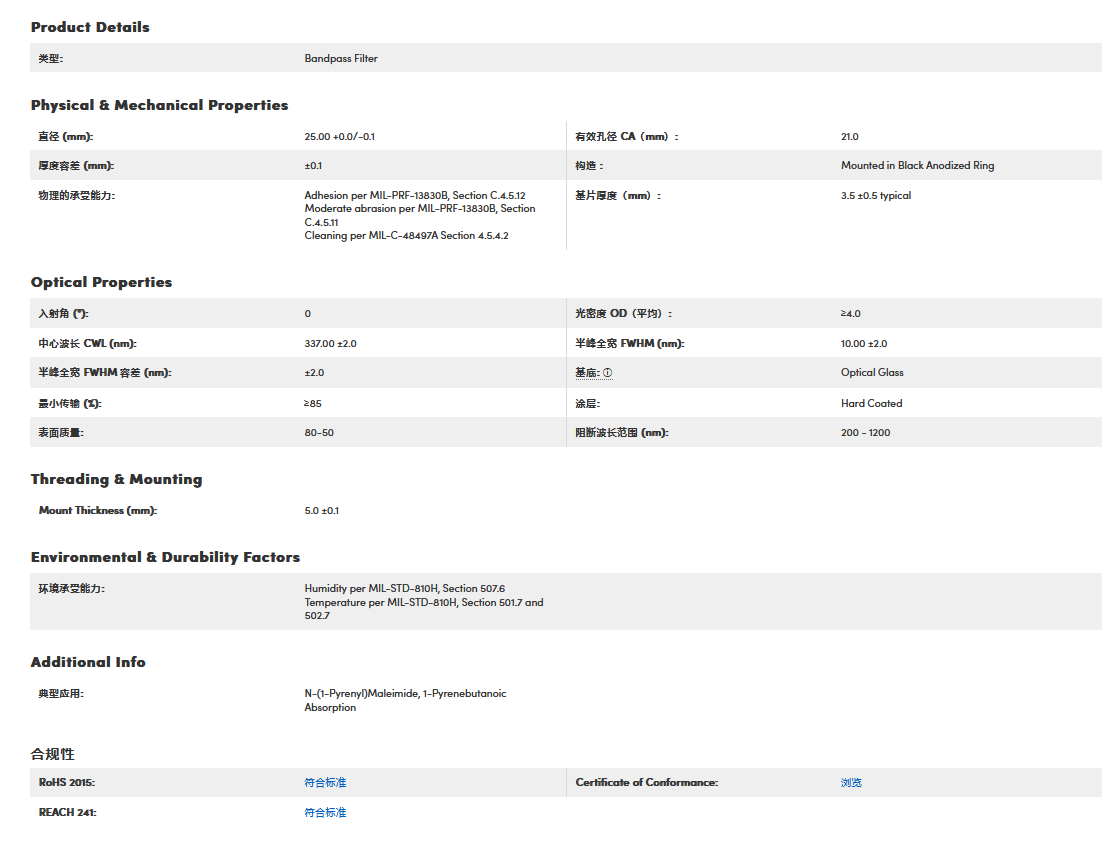Image resolution: width=1109 pixels, height=844 pixels.
Task: Click the Additional Info heading
Action: click(x=88, y=662)
